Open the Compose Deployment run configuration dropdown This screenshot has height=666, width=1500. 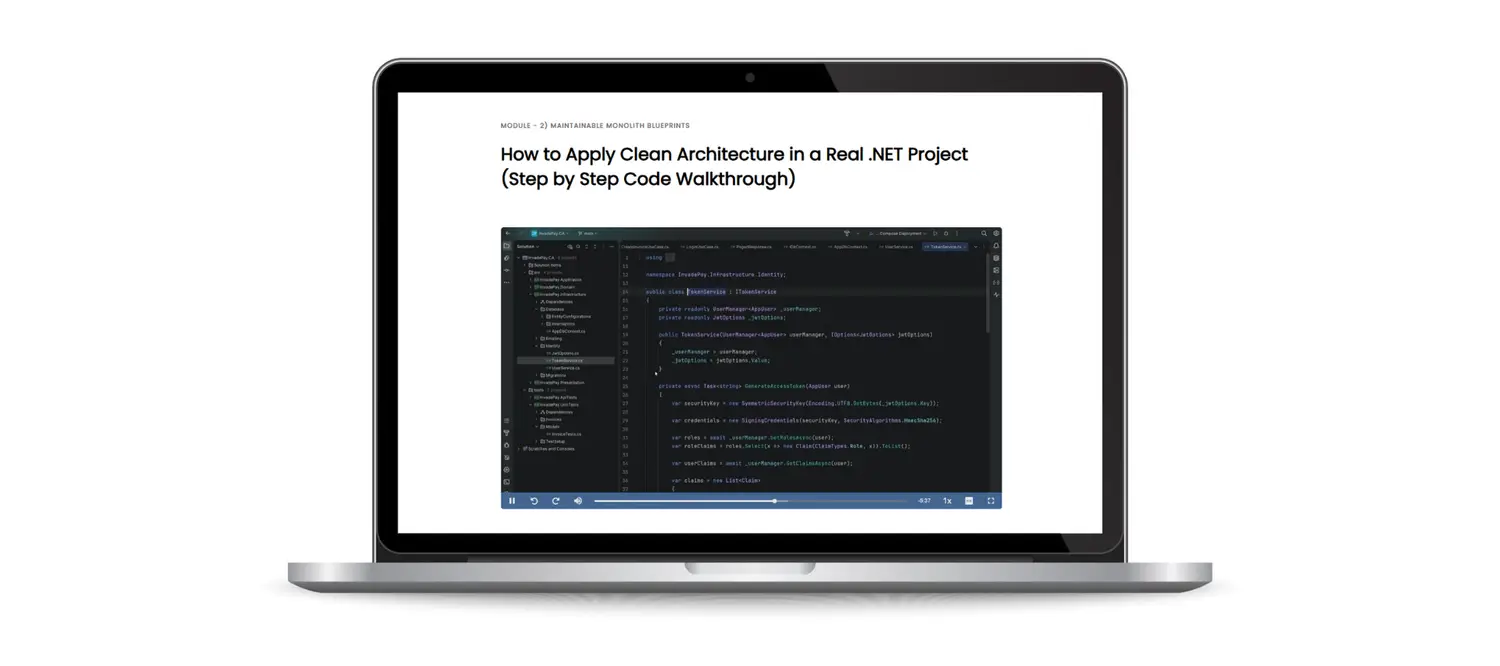901,234
